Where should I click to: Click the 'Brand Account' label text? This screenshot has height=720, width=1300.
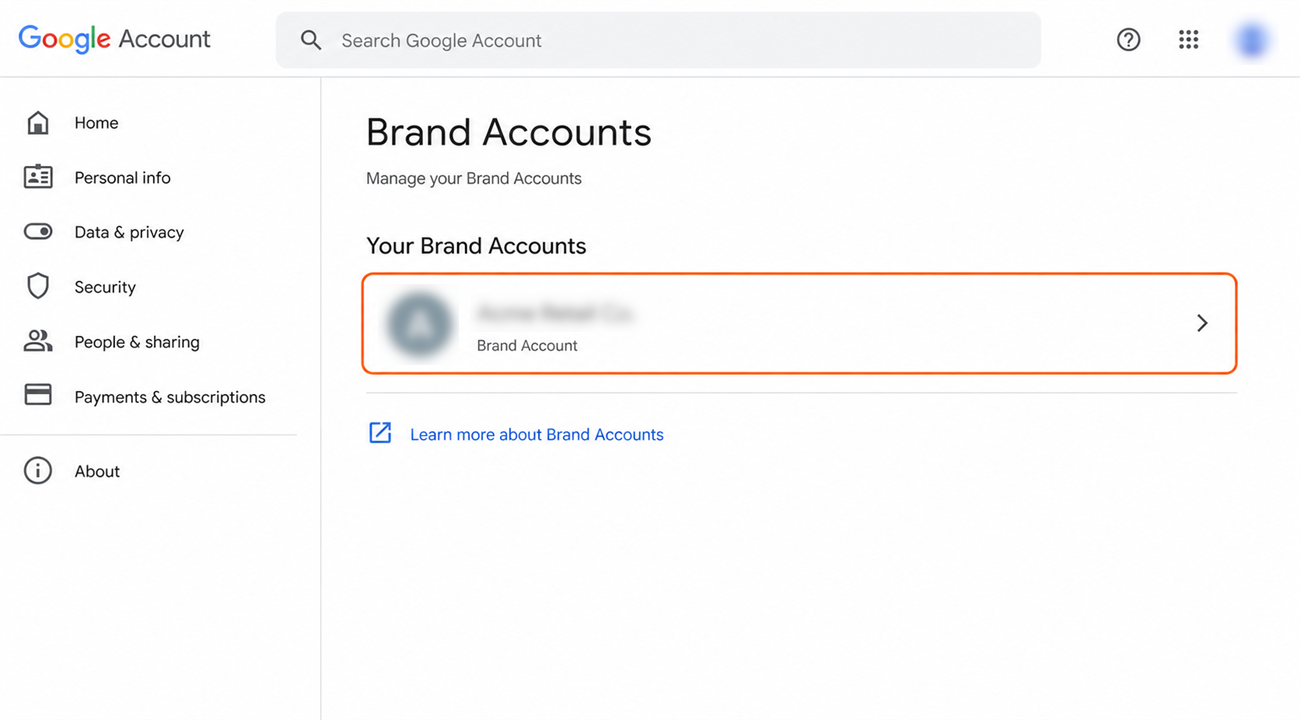point(527,345)
